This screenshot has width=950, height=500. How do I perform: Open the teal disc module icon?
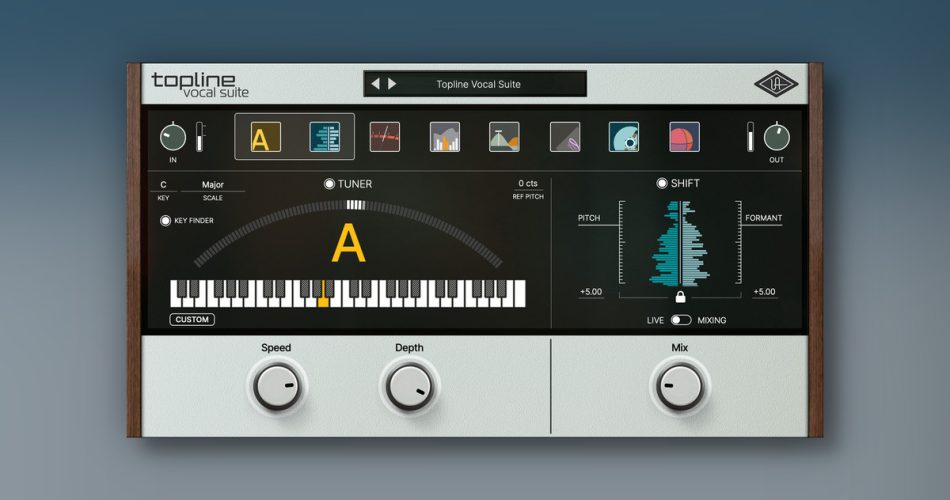tap(624, 137)
